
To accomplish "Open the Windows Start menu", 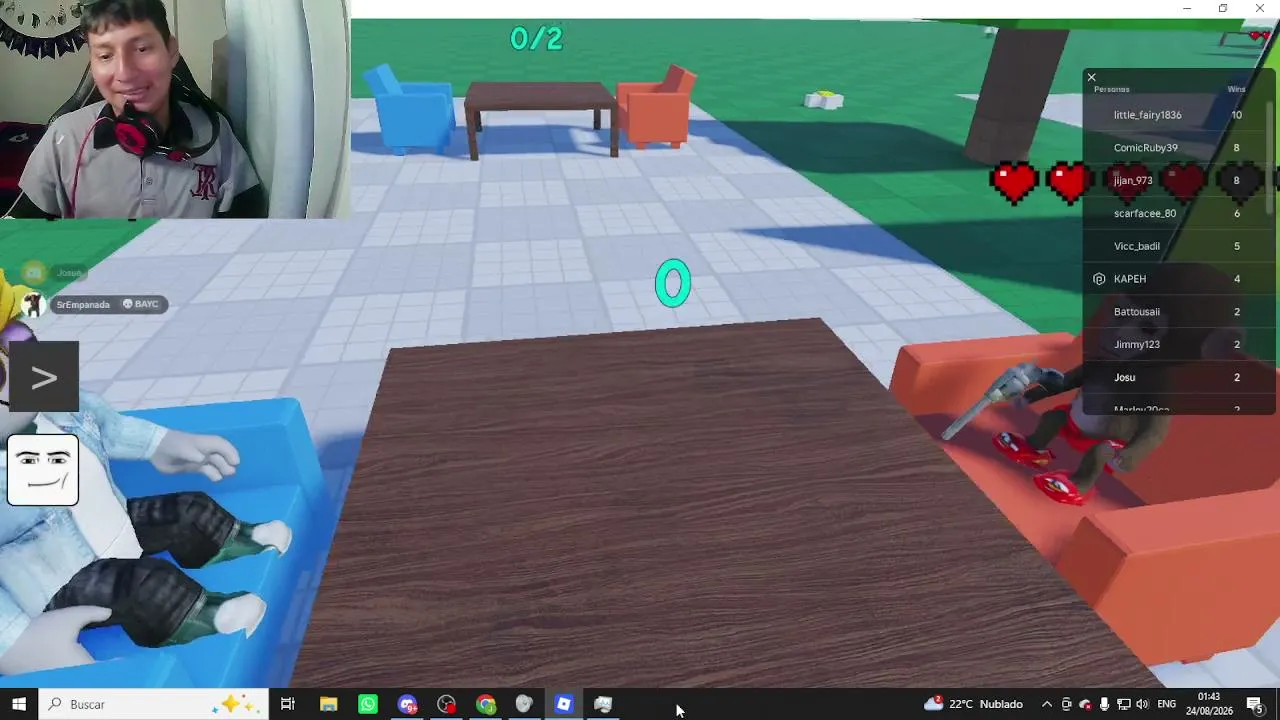I will [19, 704].
